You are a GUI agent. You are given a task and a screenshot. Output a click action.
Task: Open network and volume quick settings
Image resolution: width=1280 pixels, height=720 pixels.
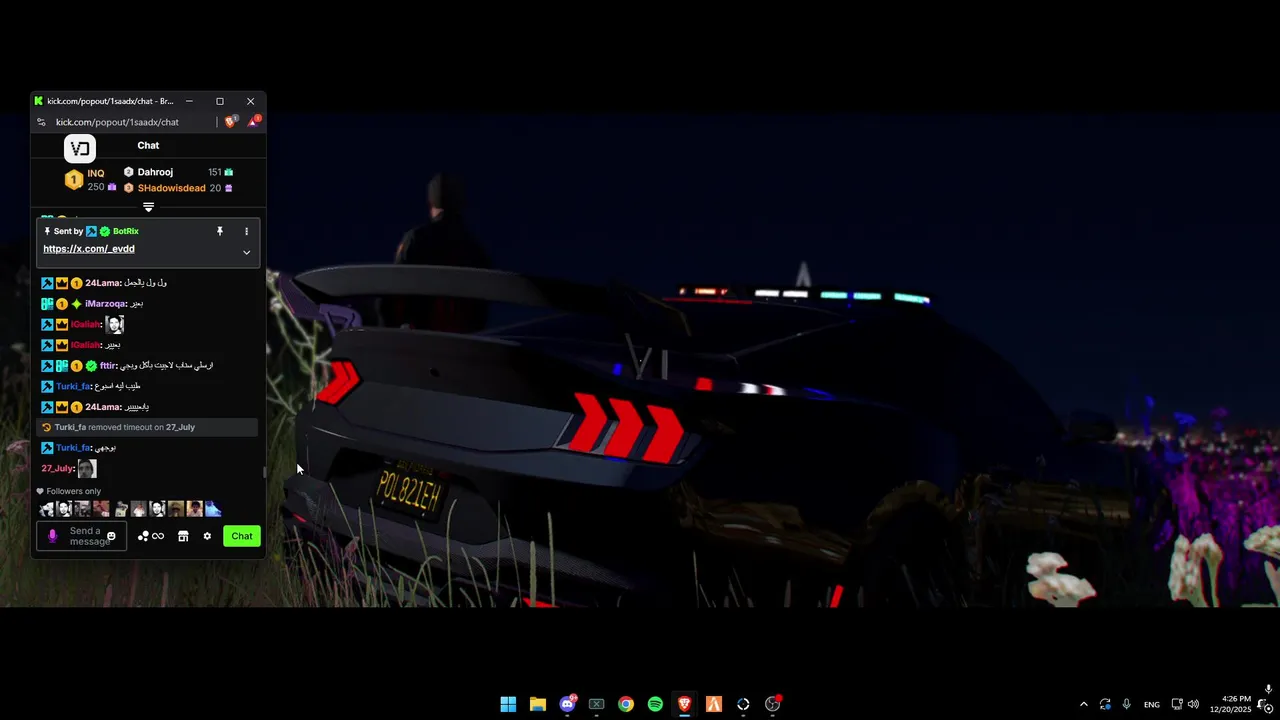(x=1185, y=704)
